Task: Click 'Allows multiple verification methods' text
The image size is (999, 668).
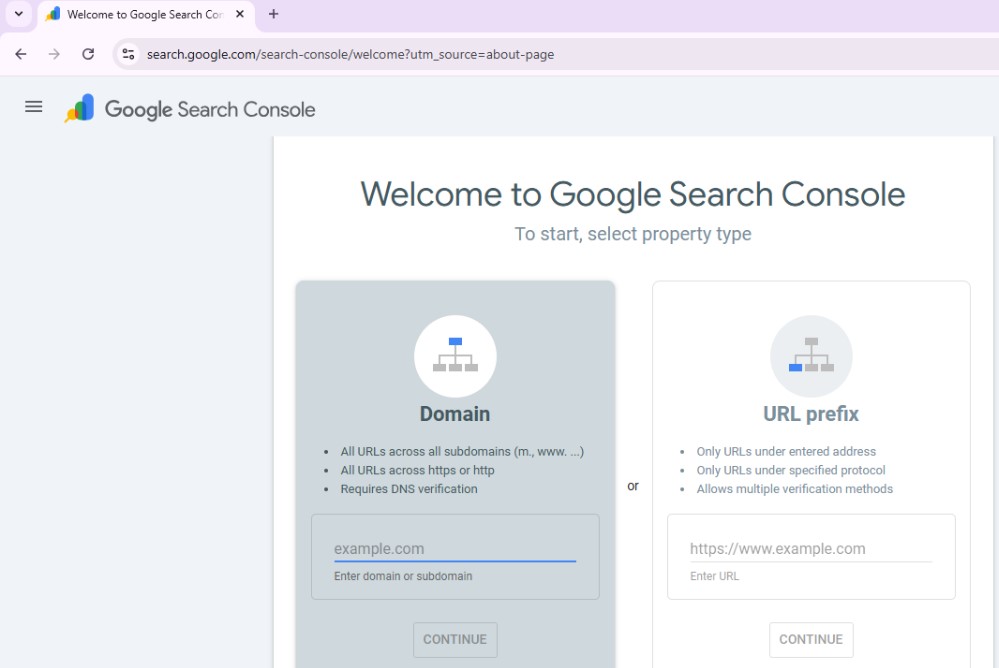Action: pyautogui.click(x=794, y=489)
